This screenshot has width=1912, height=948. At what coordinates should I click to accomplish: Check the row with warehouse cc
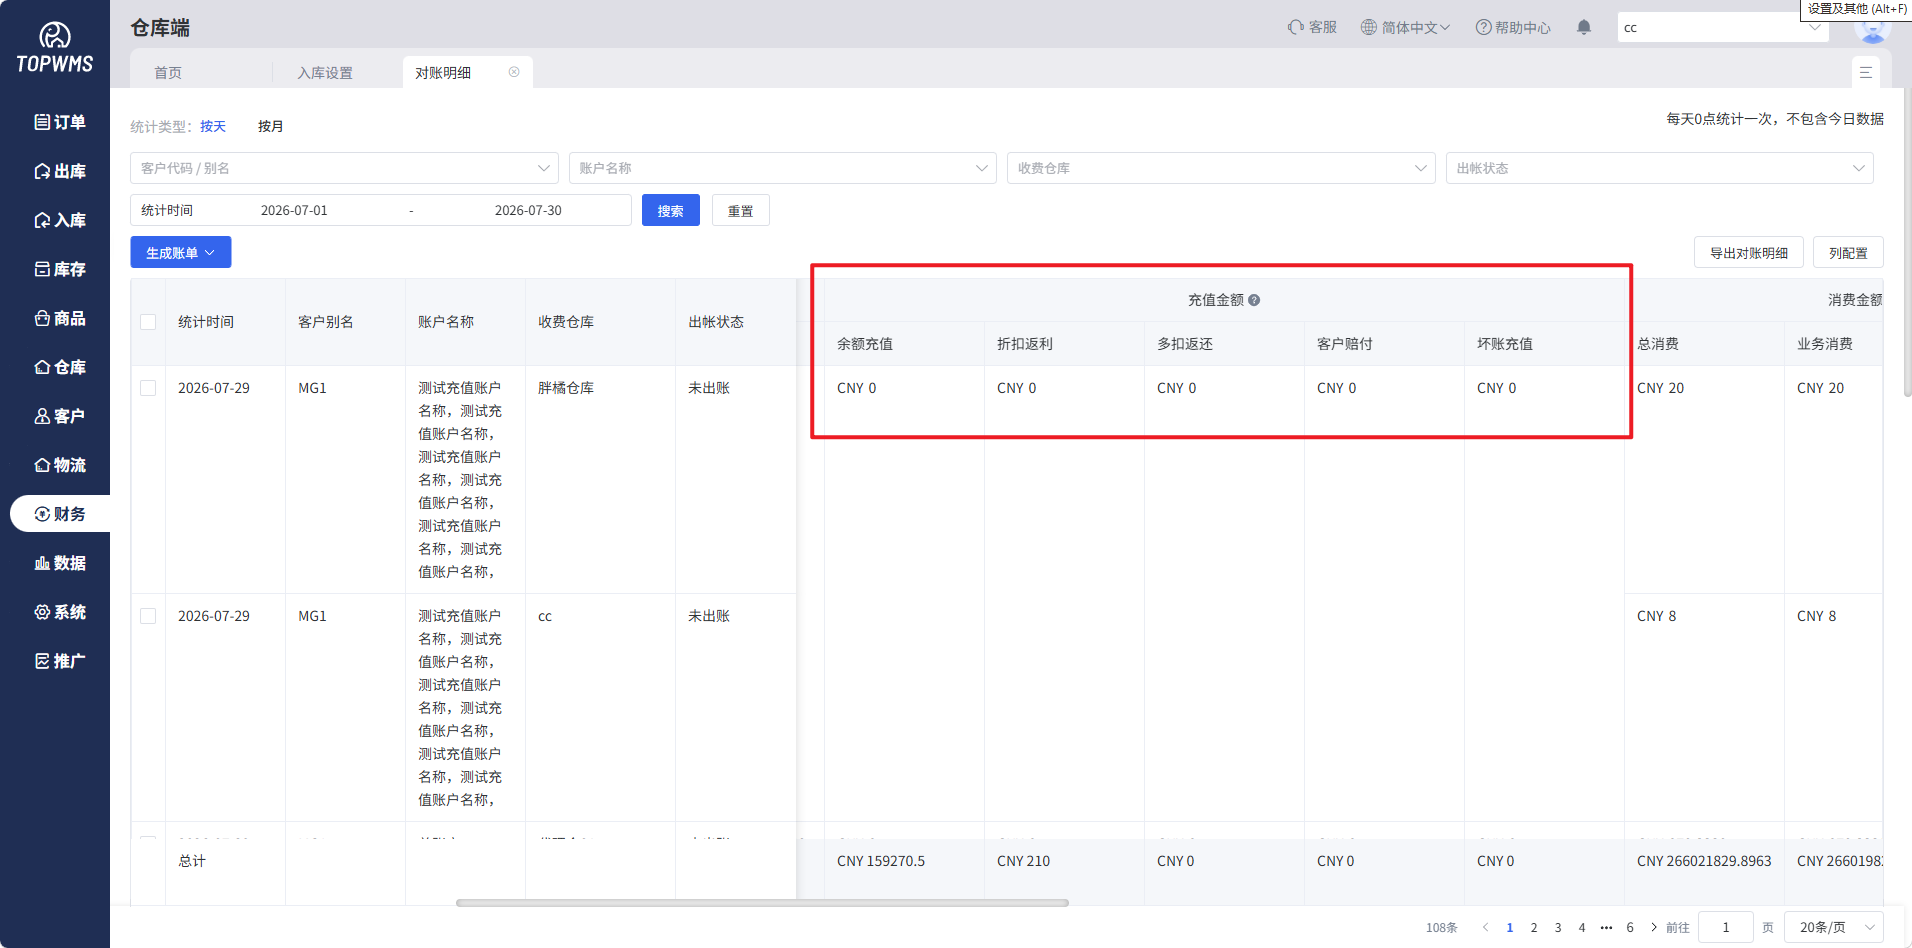point(148,616)
